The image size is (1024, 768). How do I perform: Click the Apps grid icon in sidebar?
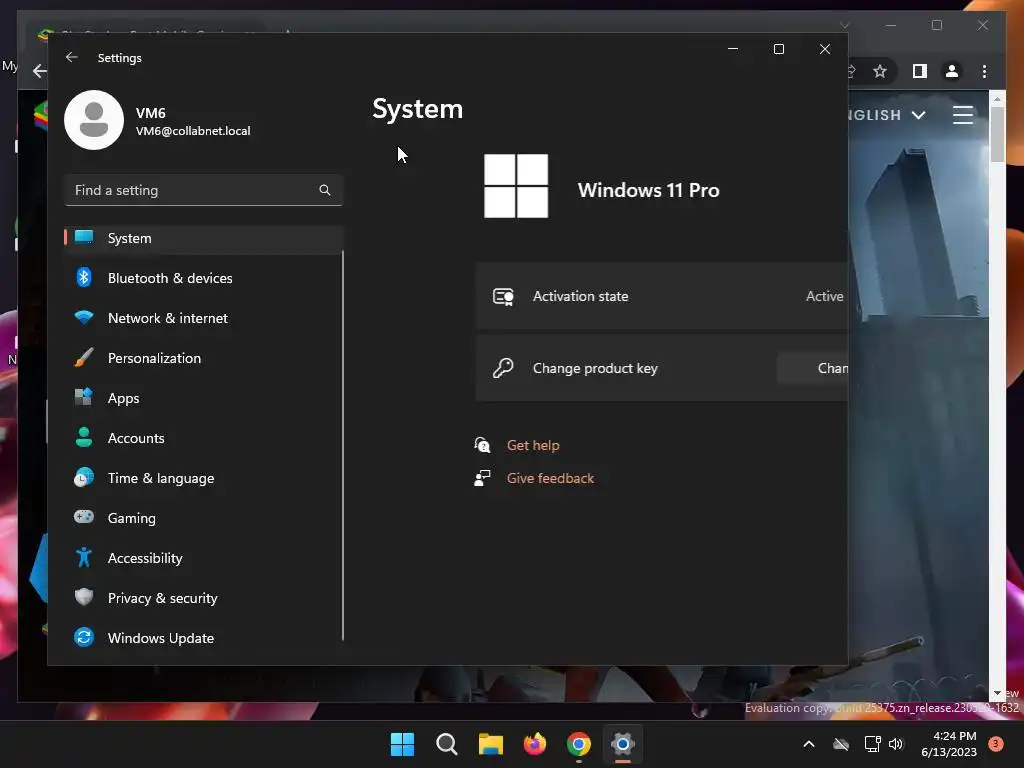[x=84, y=397]
